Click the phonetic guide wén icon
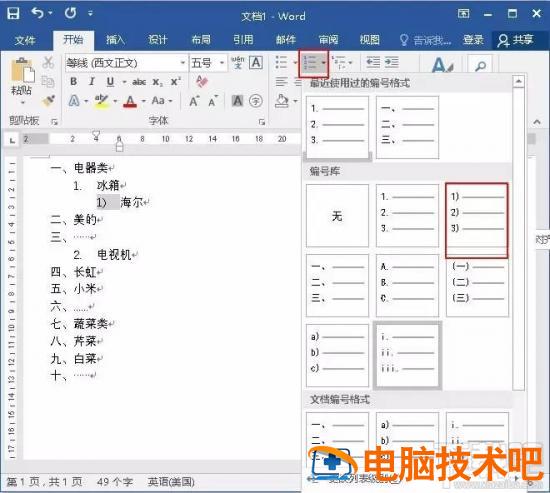Screen dimensions: 550x493 click(237, 63)
